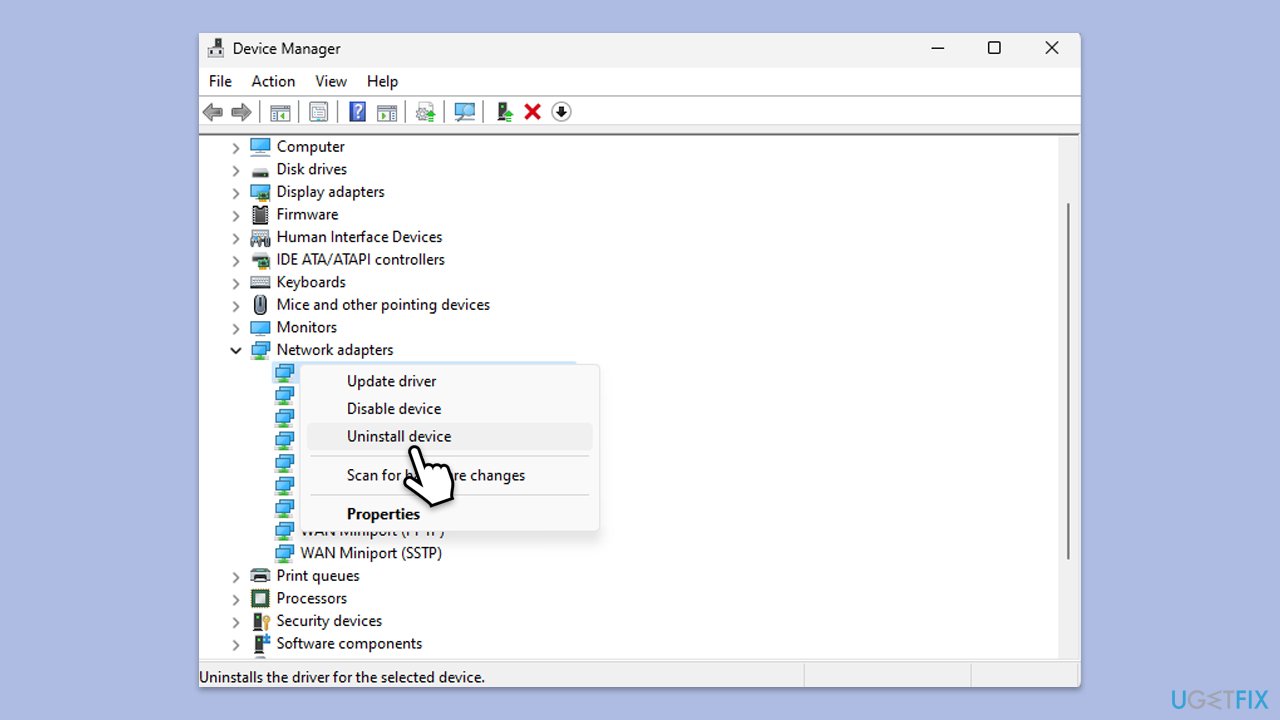Click the Keyboards category icon
The height and width of the screenshot is (720, 1280).
[260, 283]
